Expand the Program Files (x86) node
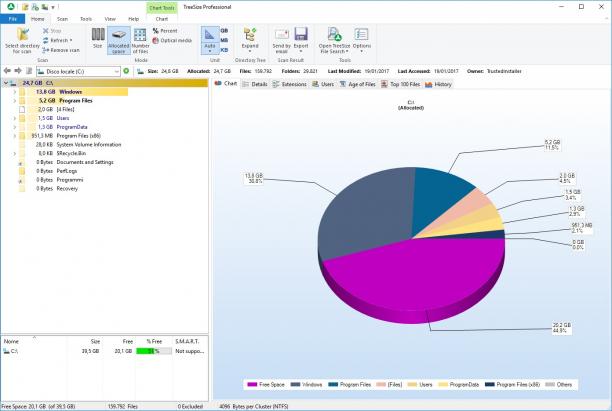Viewport: 612px width, 411px height. pyautogui.click(x=15, y=136)
